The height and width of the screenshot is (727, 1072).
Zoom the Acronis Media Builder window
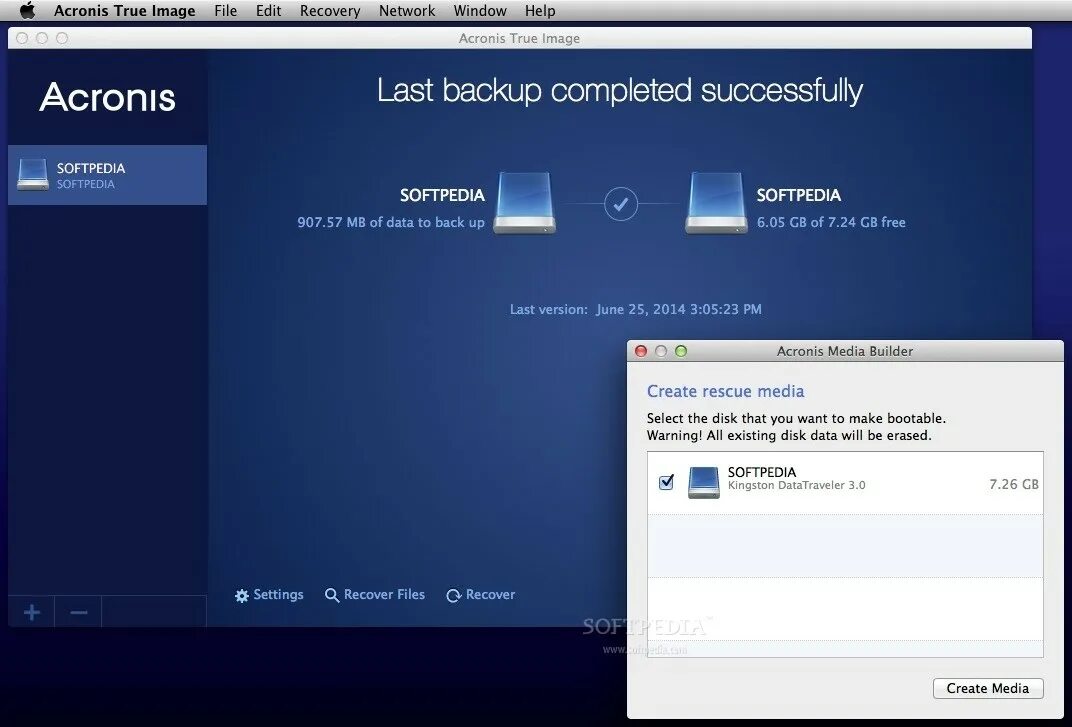(681, 351)
